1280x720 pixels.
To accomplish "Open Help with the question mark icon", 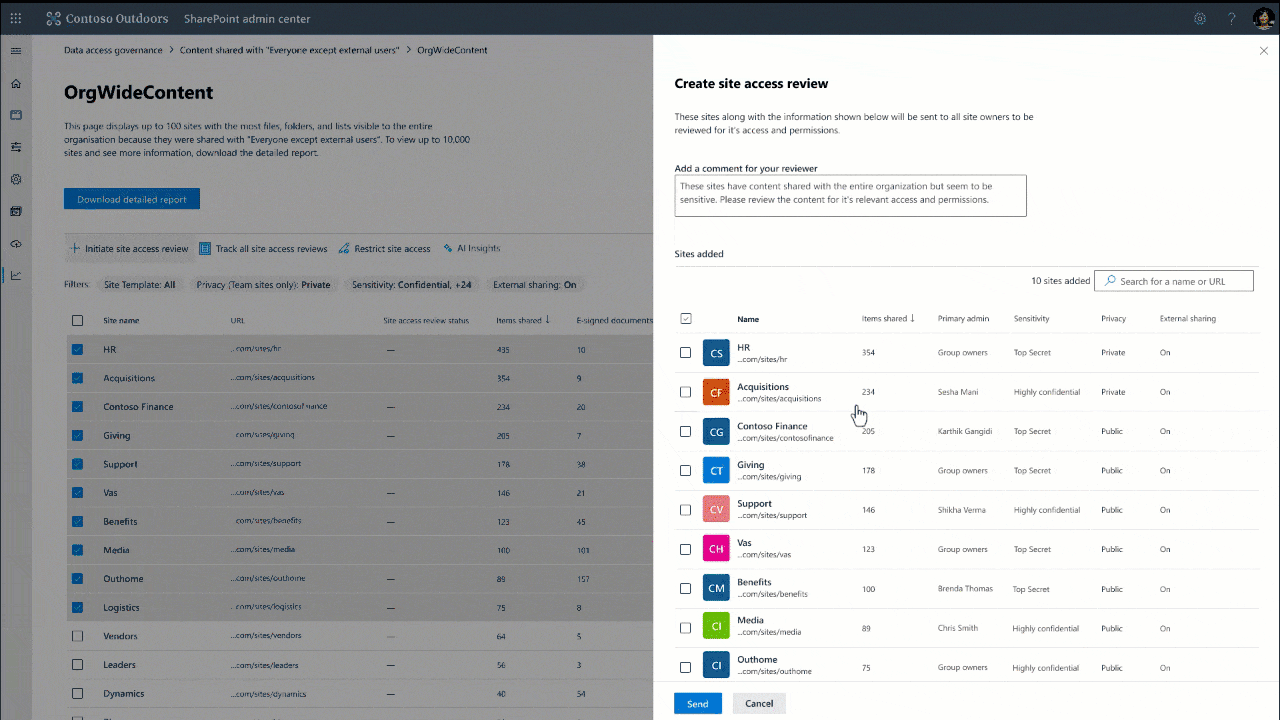I will click(x=1231, y=18).
